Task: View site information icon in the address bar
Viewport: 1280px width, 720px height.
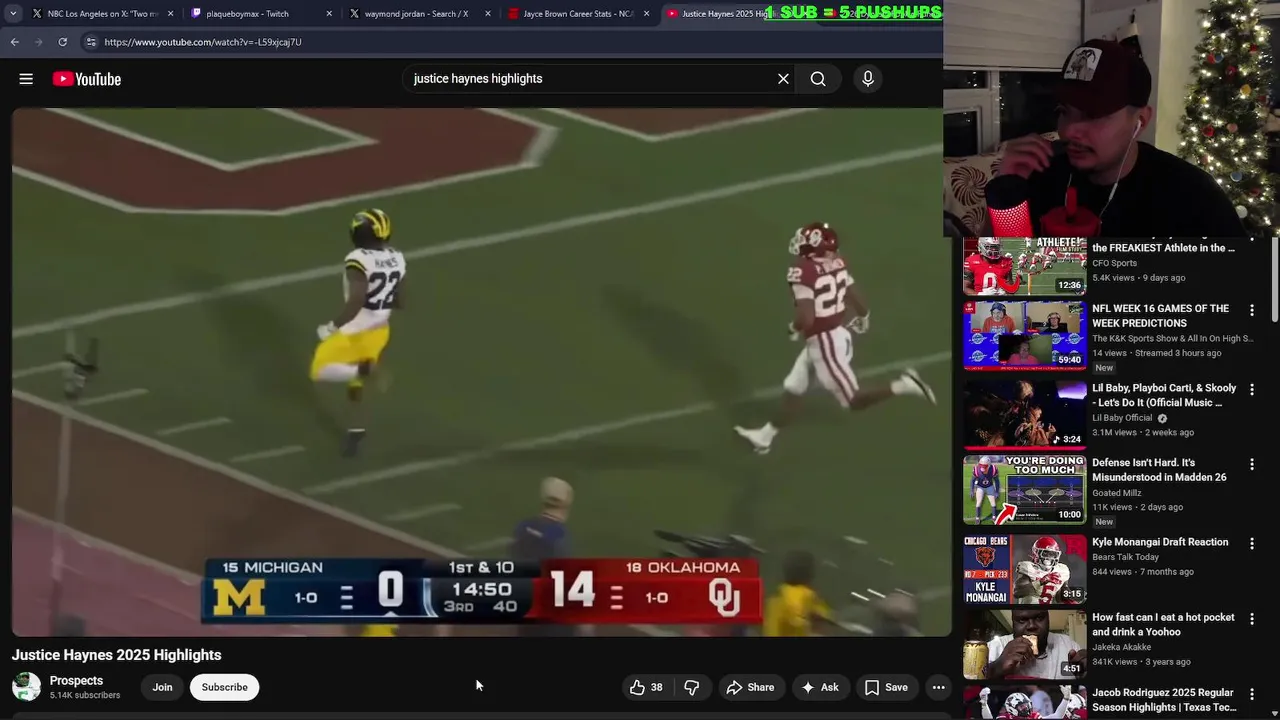Action: [x=90, y=42]
